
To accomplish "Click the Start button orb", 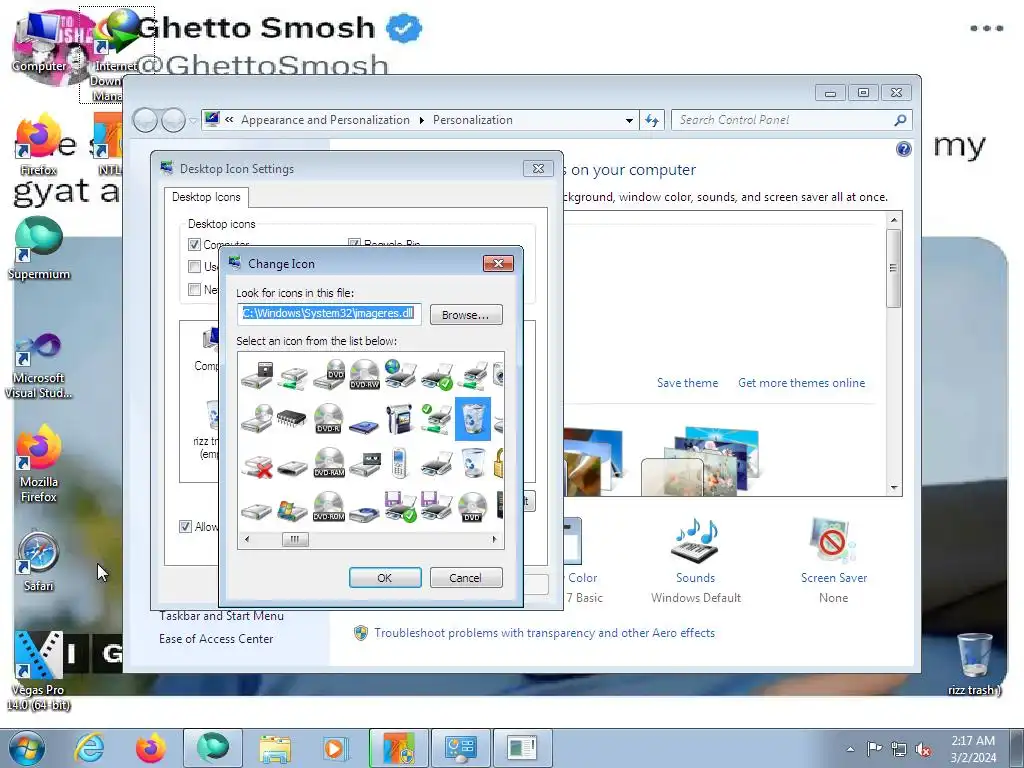I will tap(26, 748).
